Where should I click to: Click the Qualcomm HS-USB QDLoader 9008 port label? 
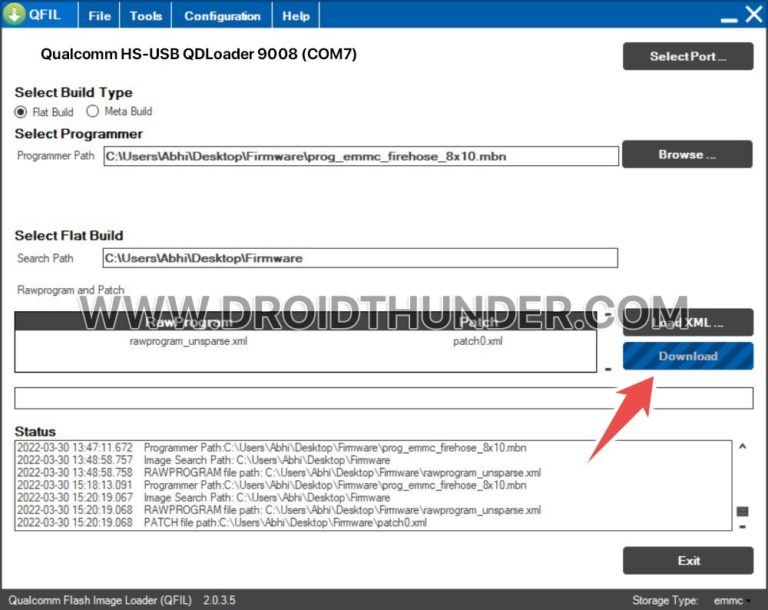click(198, 54)
